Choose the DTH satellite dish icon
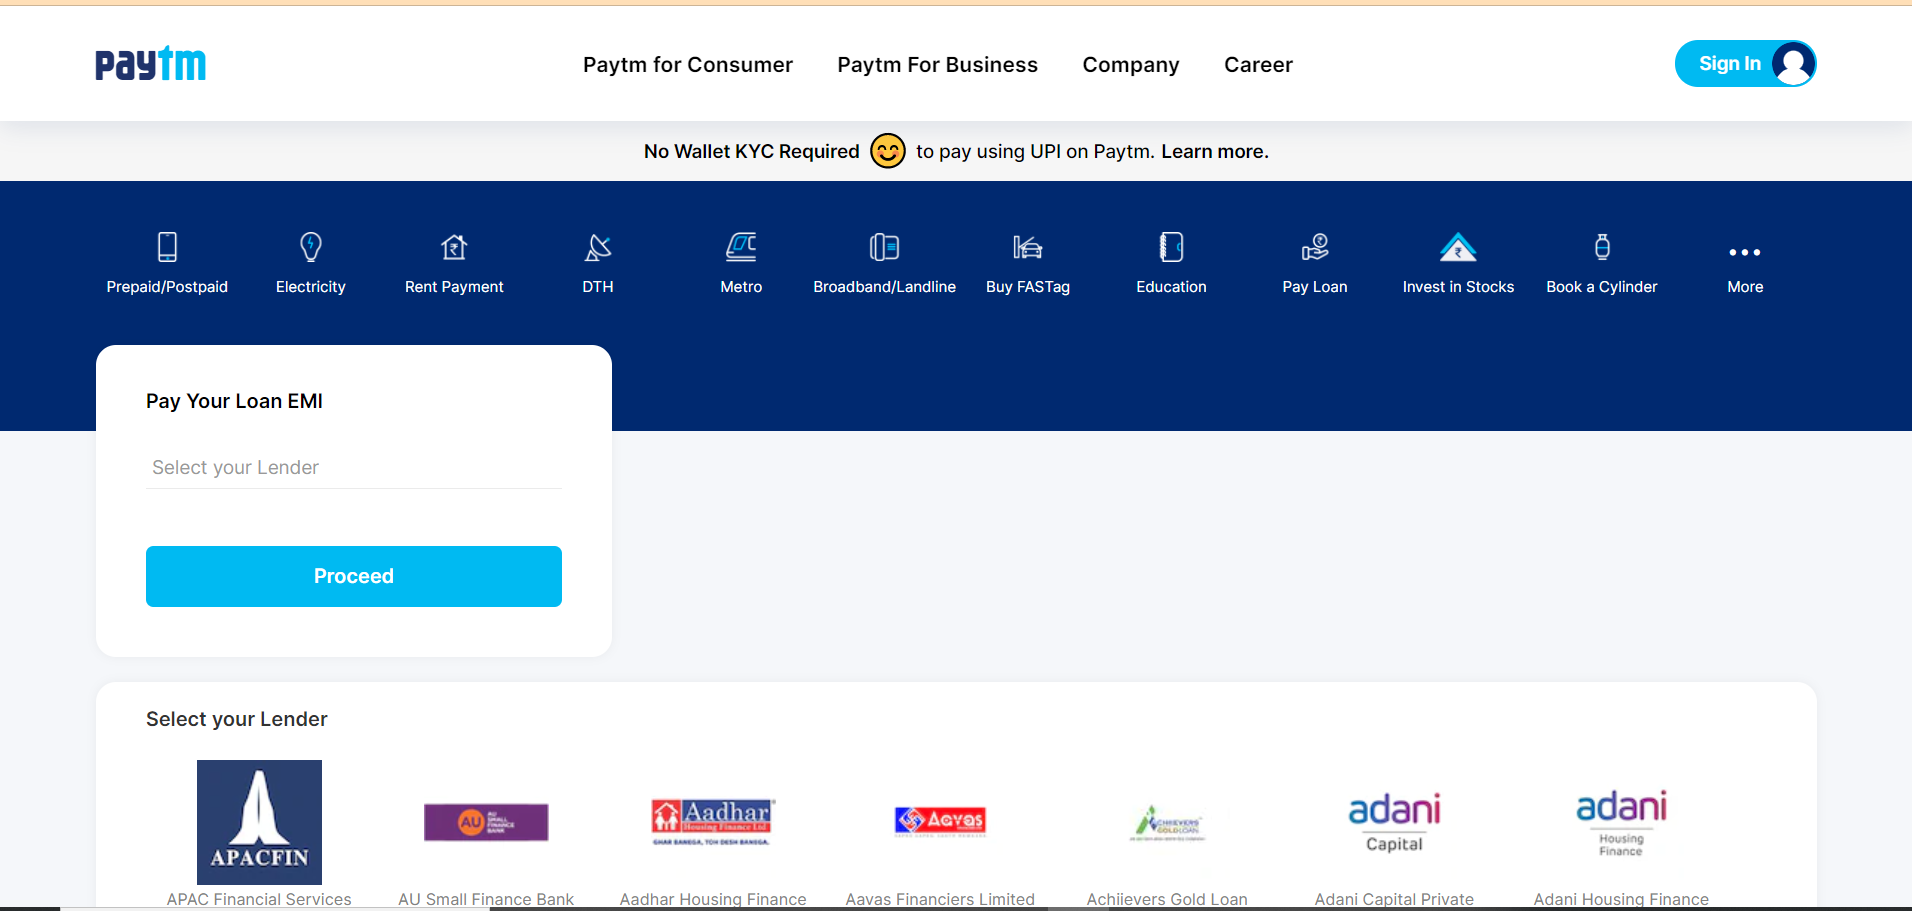Viewport: 1912px width, 911px height. [598, 247]
